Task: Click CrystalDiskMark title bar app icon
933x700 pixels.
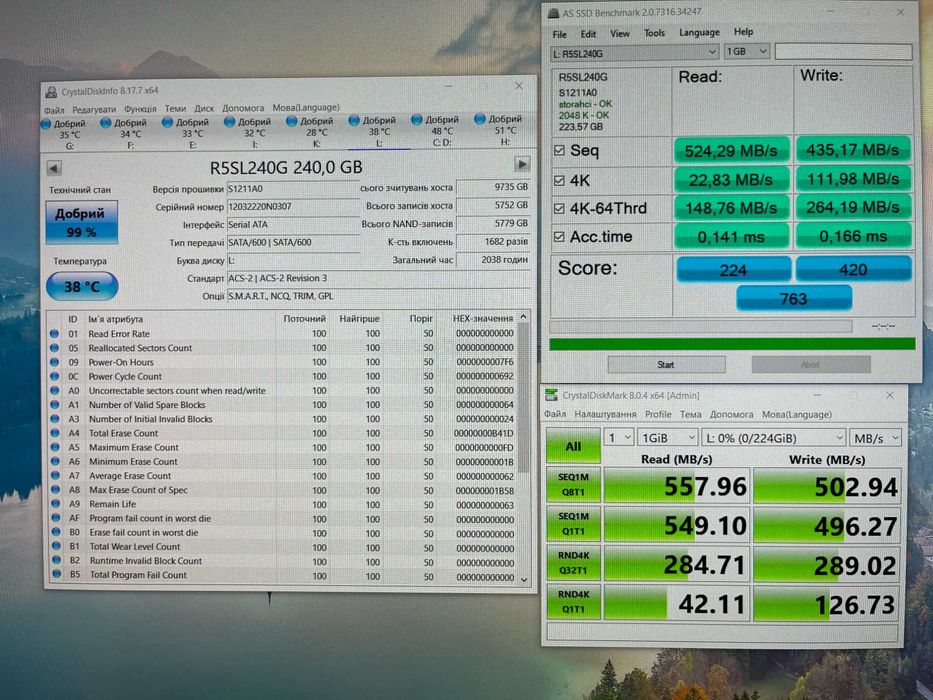Action: click(x=551, y=395)
